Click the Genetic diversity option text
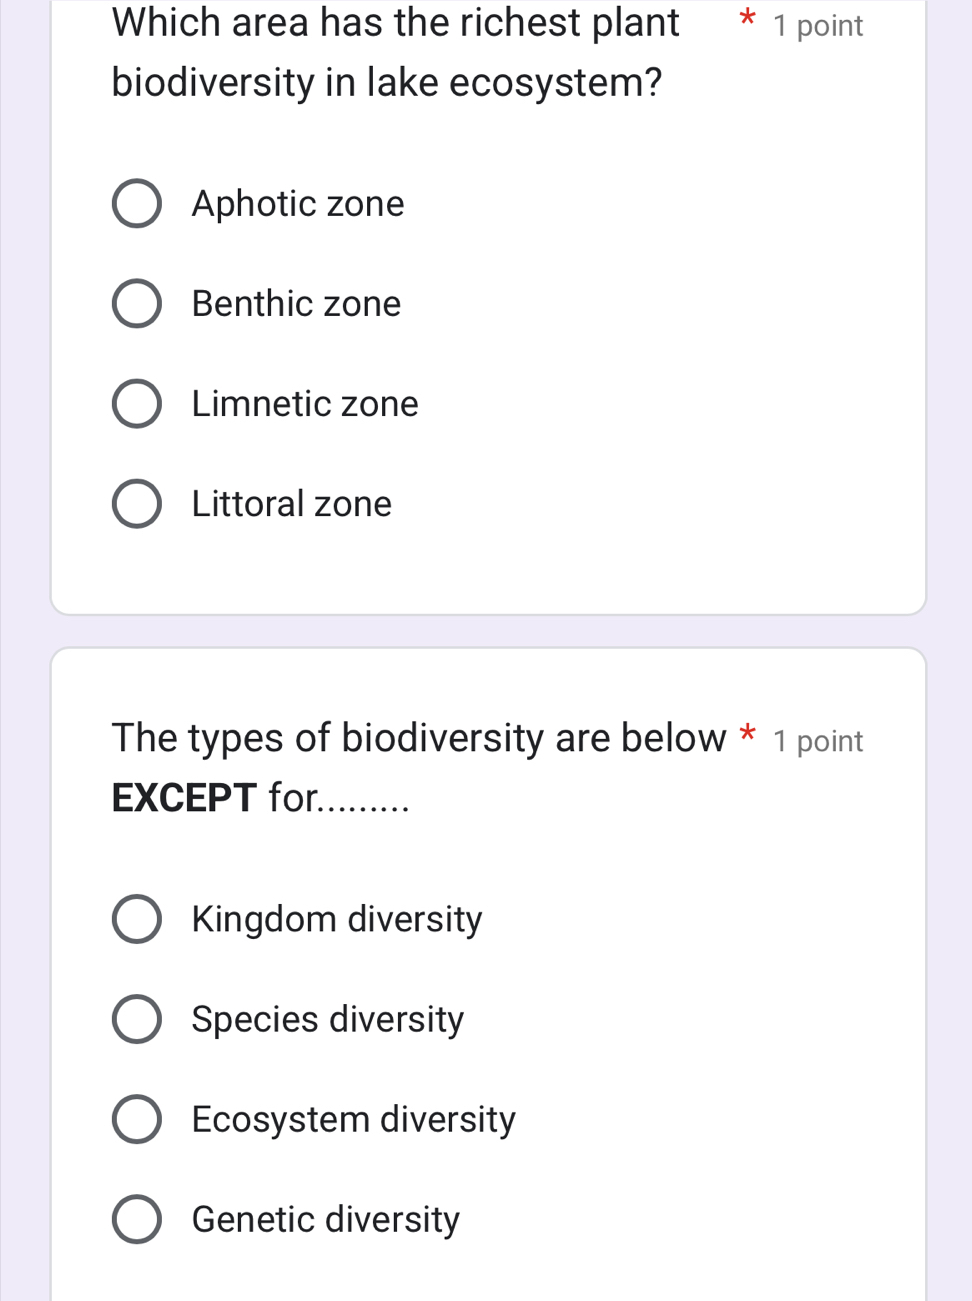This screenshot has width=972, height=1301. pyautogui.click(x=324, y=1219)
